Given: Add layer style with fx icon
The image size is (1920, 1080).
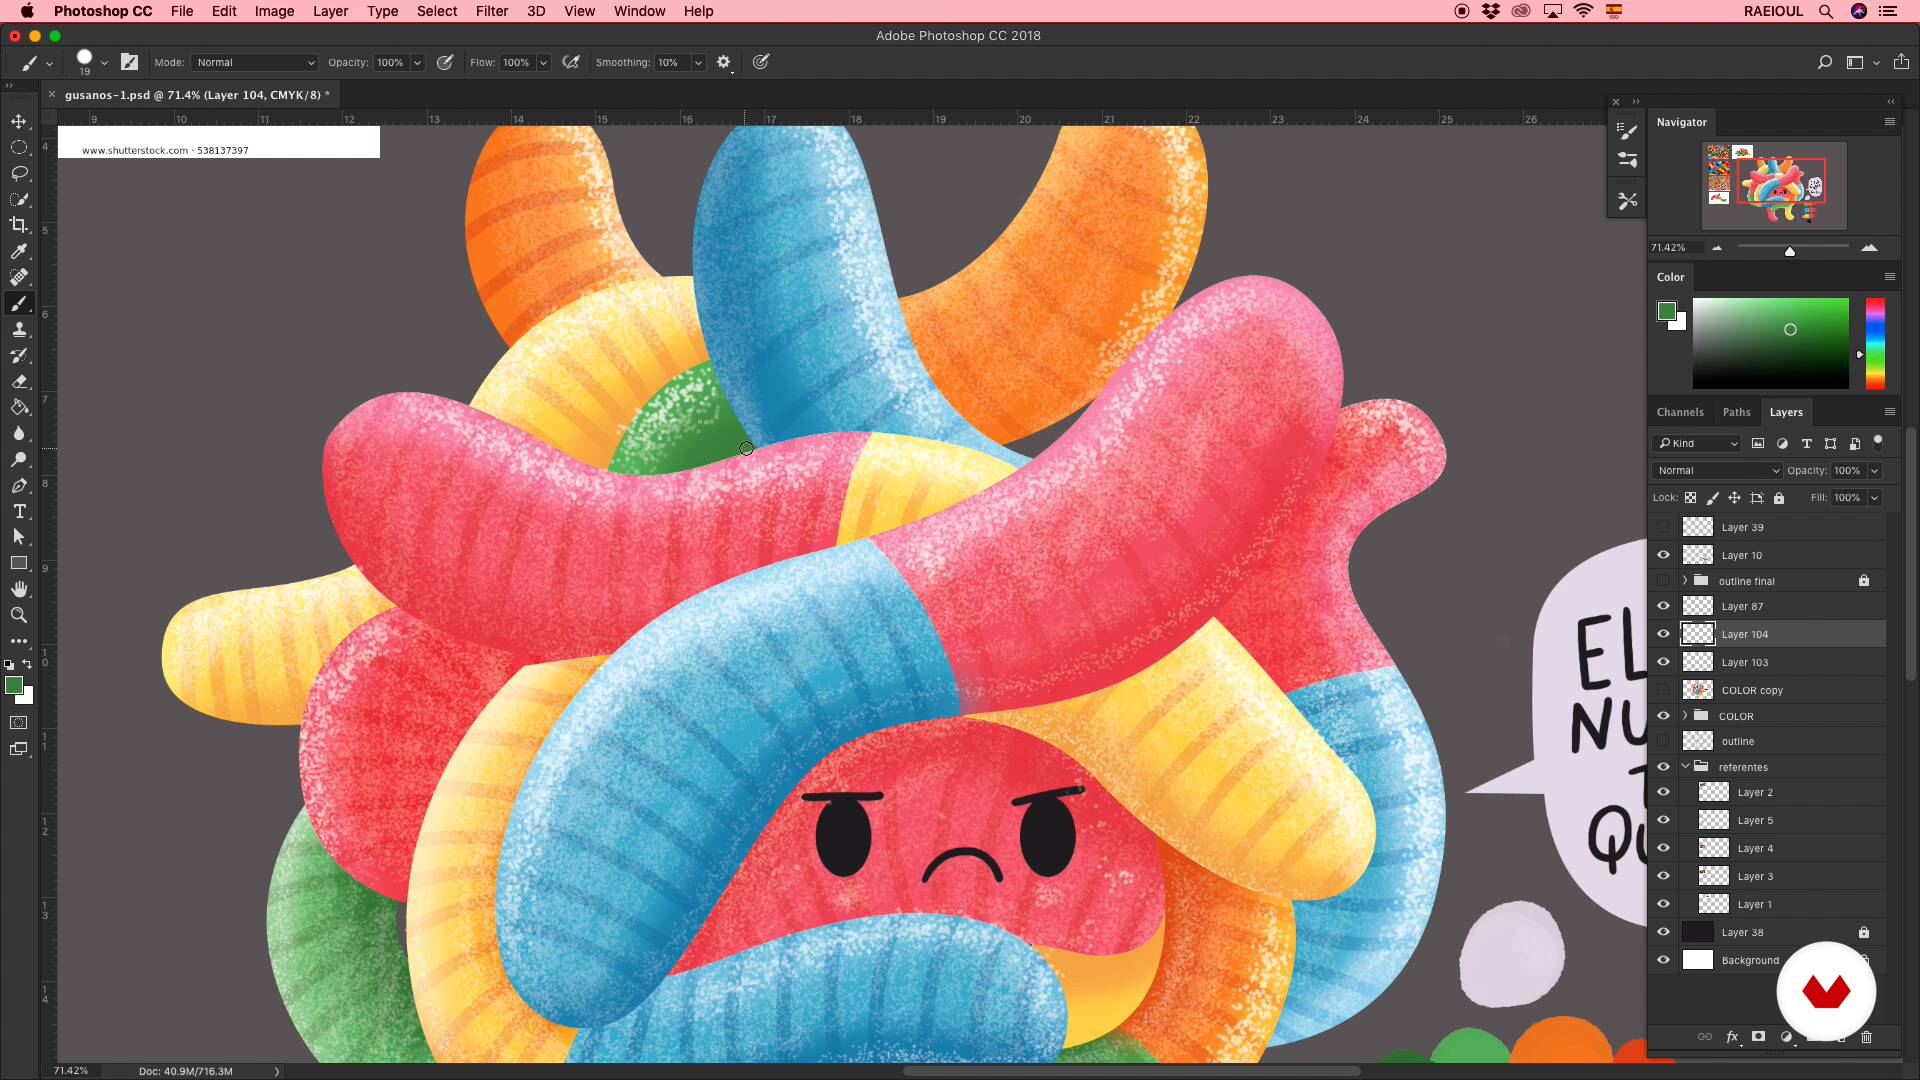Looking at the screenshot, I should [x=1732, y=1037].
